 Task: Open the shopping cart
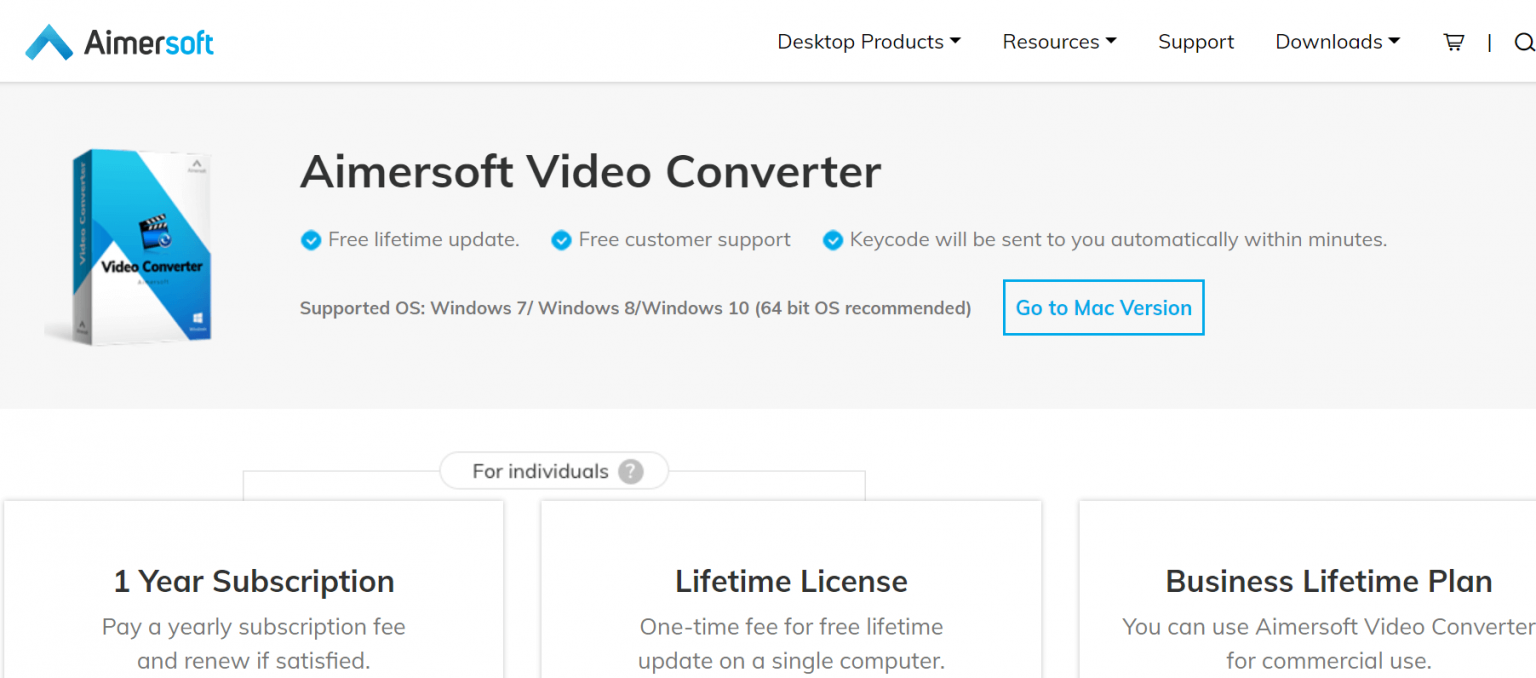(1453, 42)
